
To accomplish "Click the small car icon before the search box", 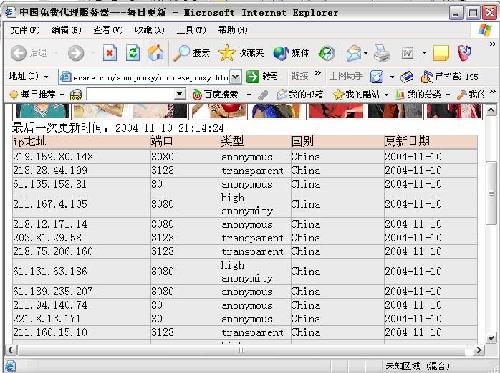I will click(x=76, y=95).
